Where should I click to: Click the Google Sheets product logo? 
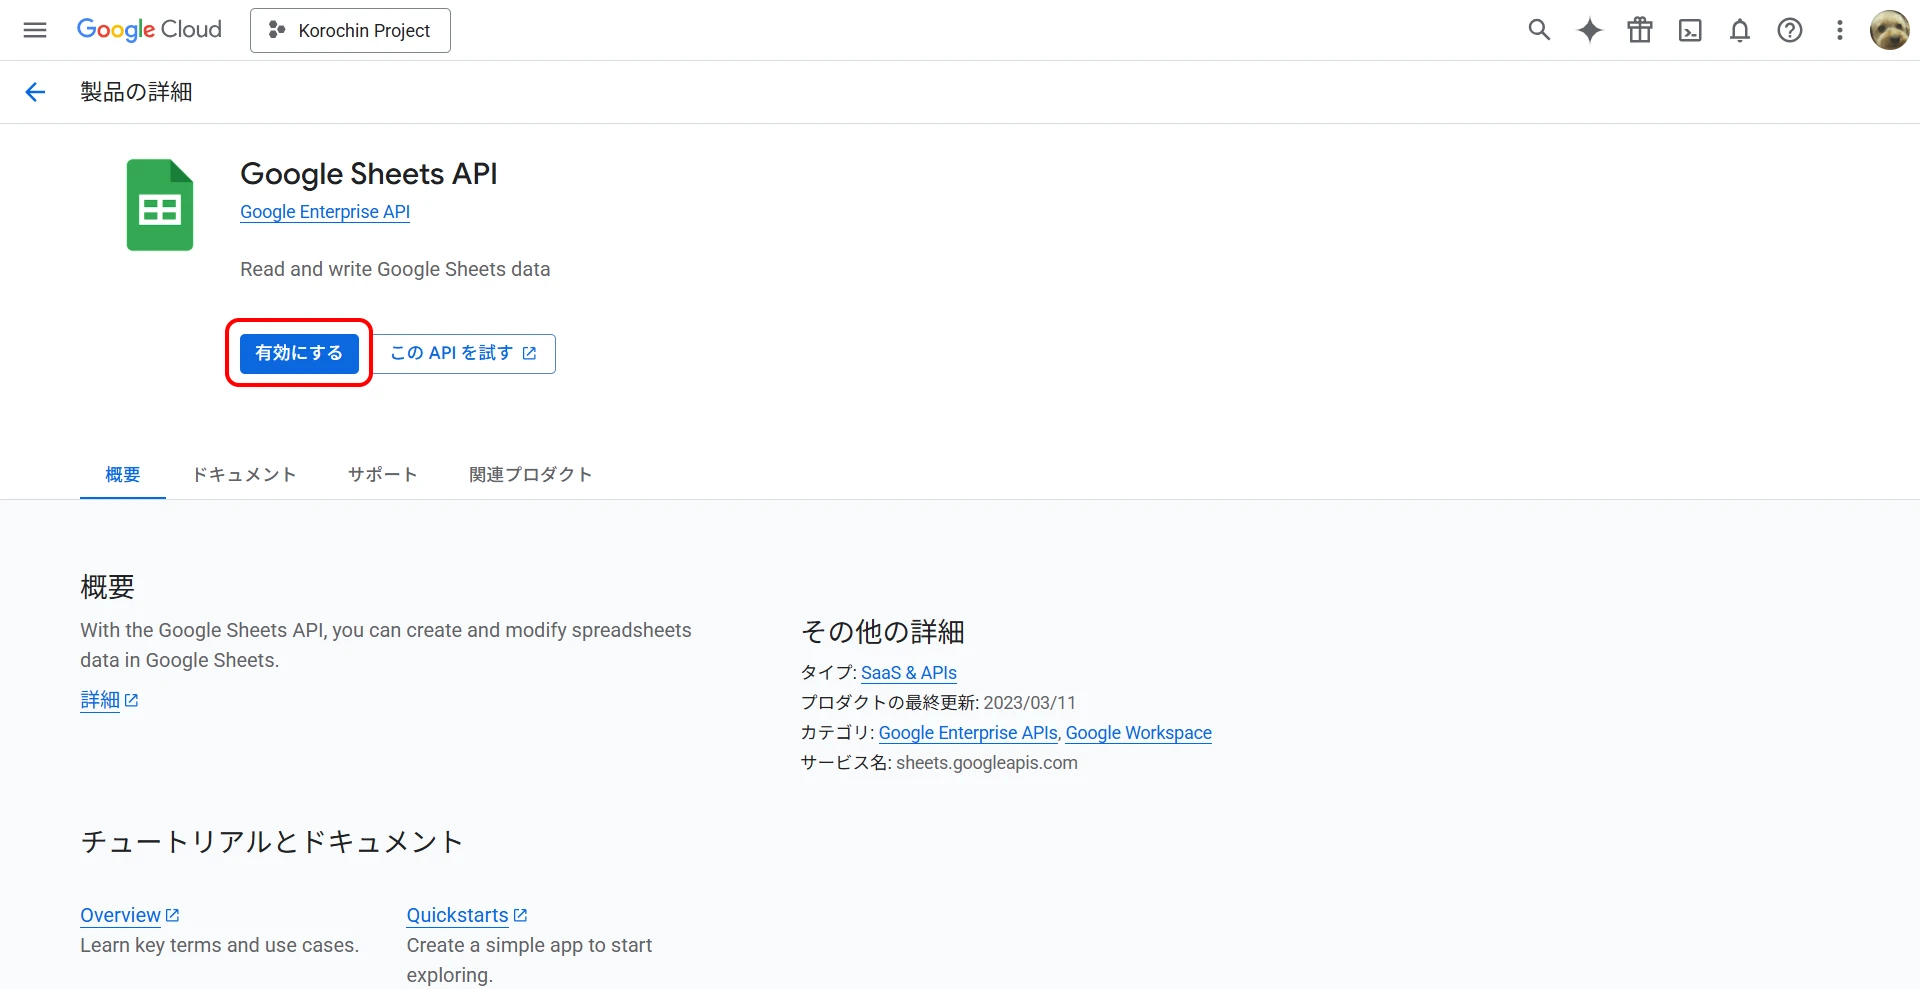tap(160, 205)
